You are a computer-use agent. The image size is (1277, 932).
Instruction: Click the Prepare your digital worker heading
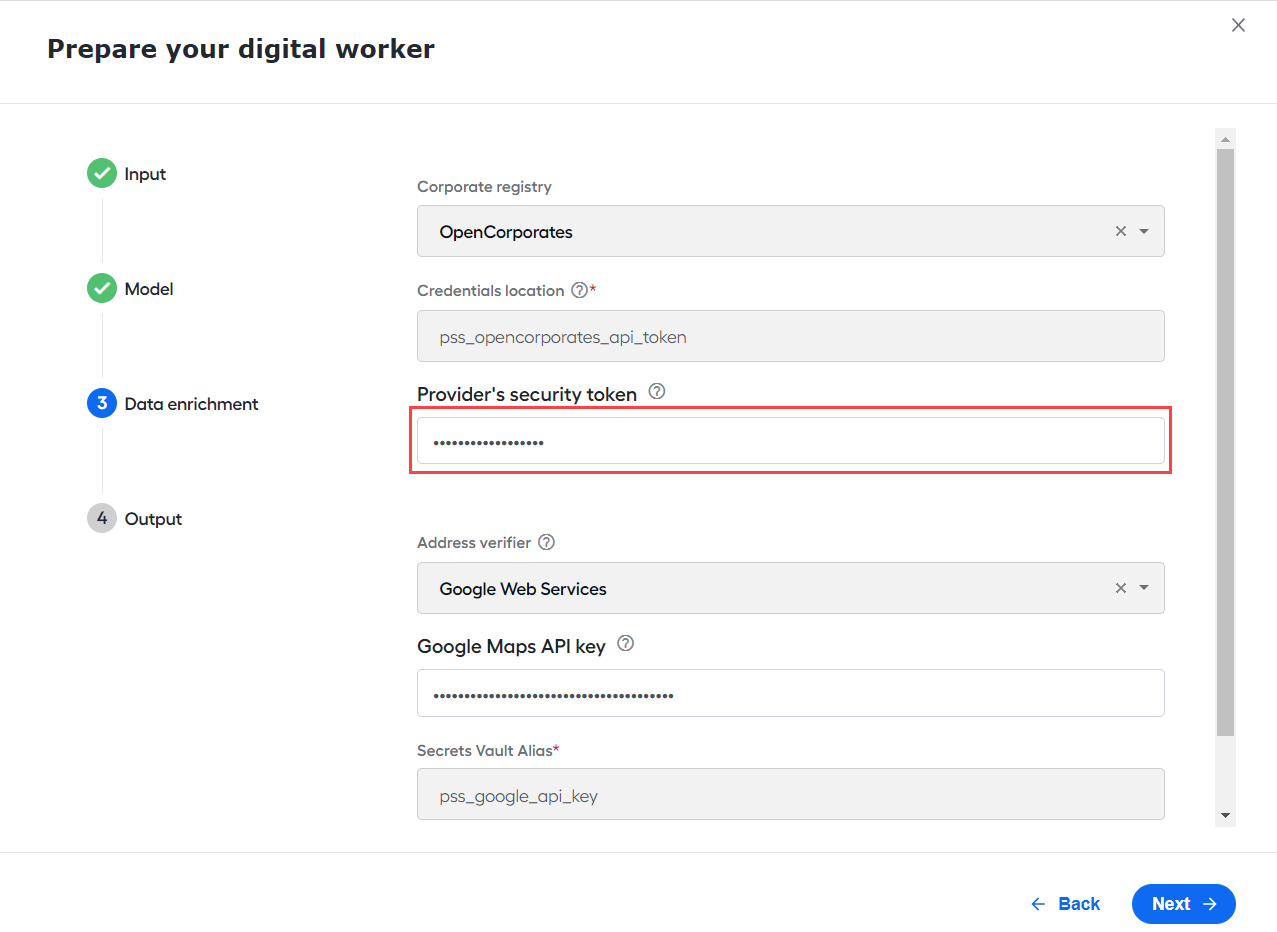click(241, 48)
